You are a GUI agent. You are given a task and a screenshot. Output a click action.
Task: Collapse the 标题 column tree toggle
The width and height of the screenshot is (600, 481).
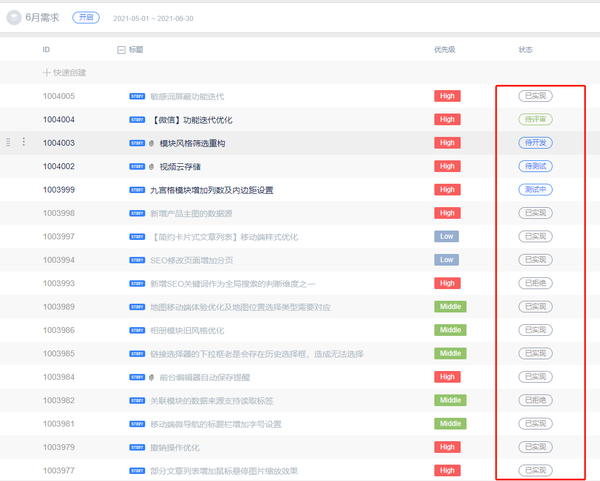point(121,49)
